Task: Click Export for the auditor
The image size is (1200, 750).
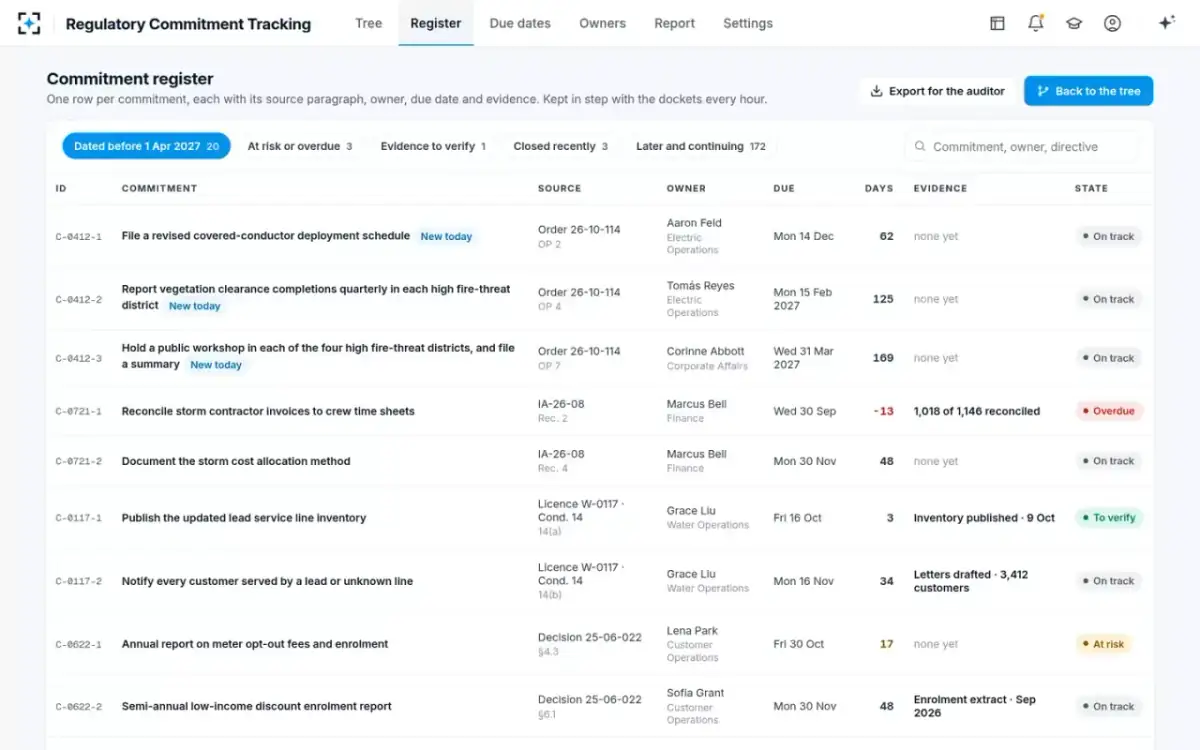Action: click(937, 91)
